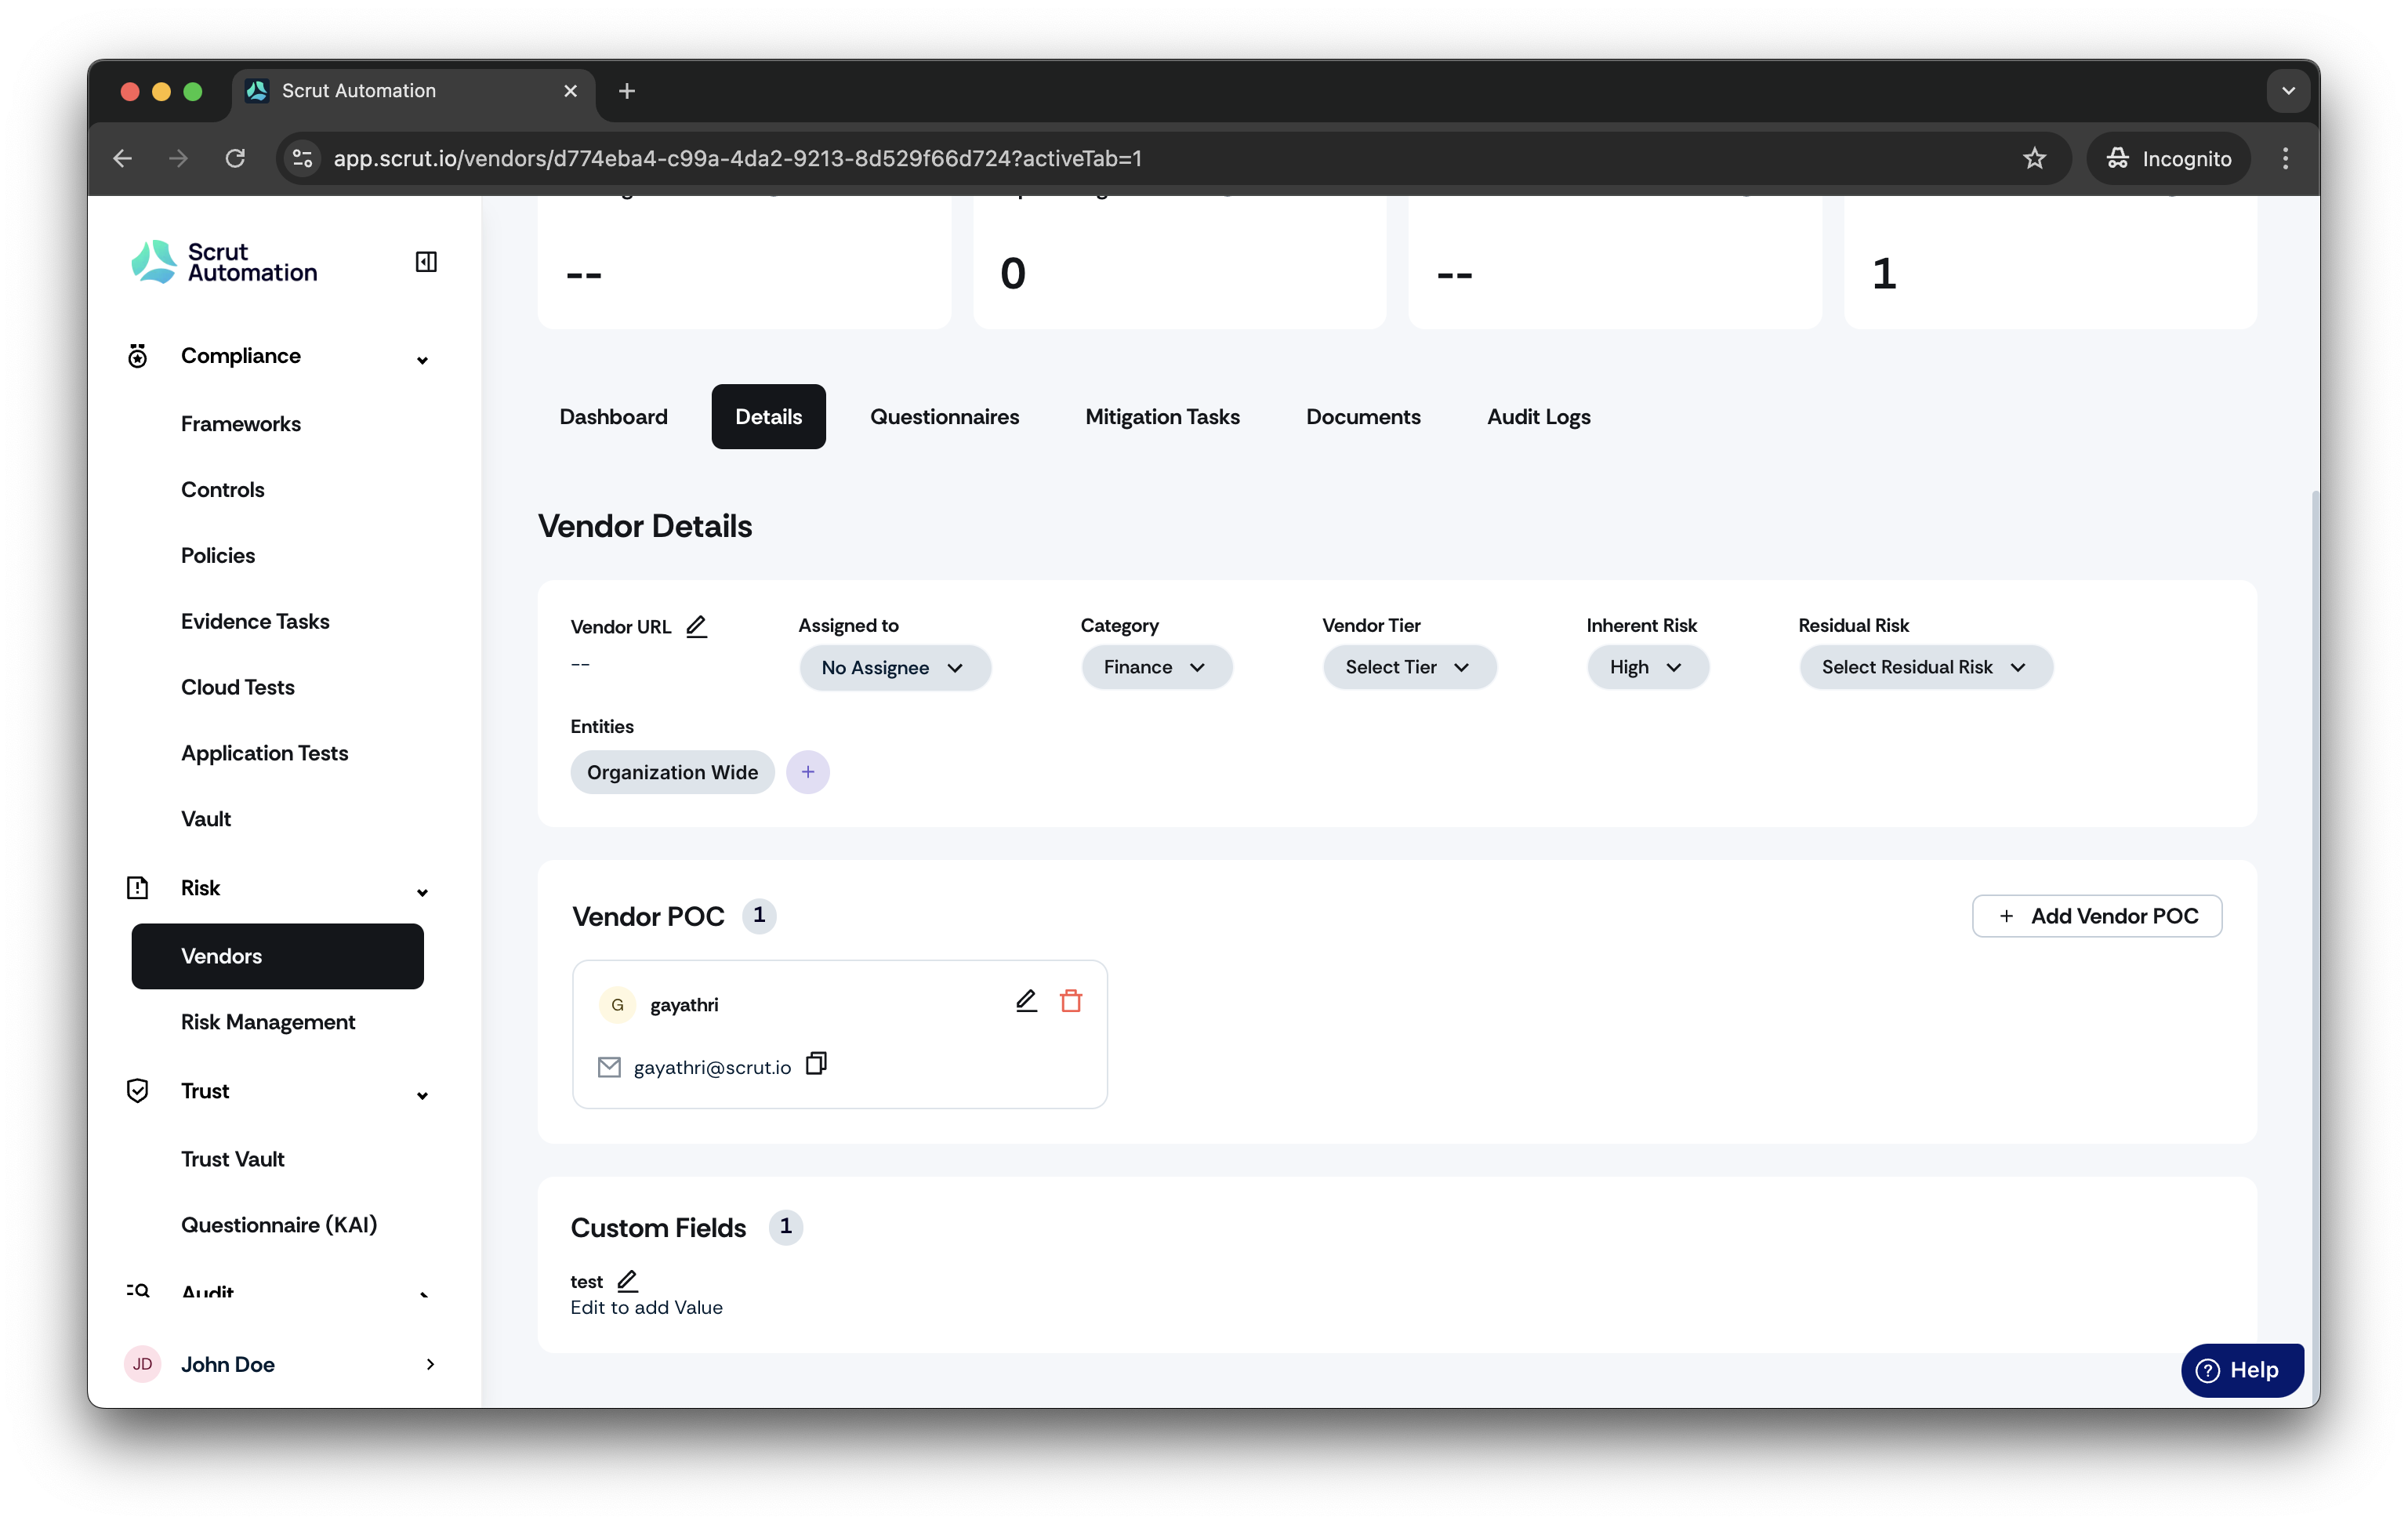Click the Organization Wide entity chip
The height and width of the screenshot is (1524, 2408).
coord(672,772)
